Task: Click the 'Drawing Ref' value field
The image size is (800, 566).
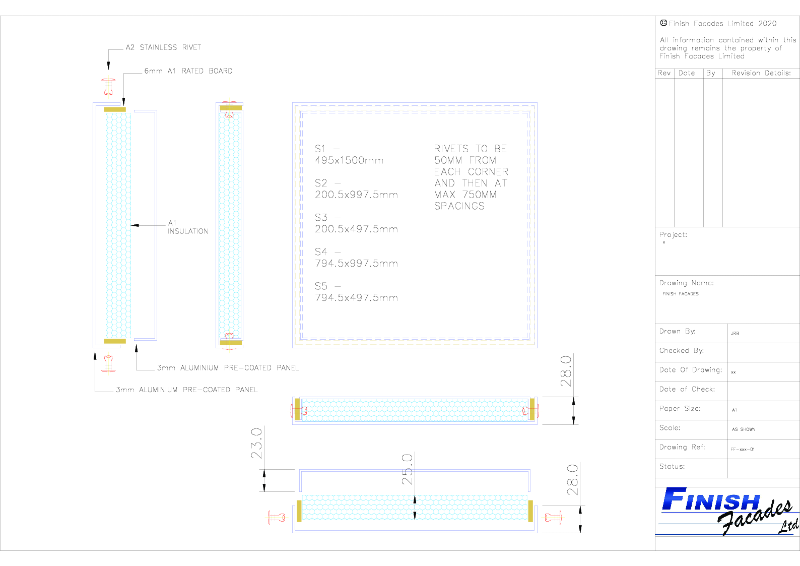Action: [761, 447]
